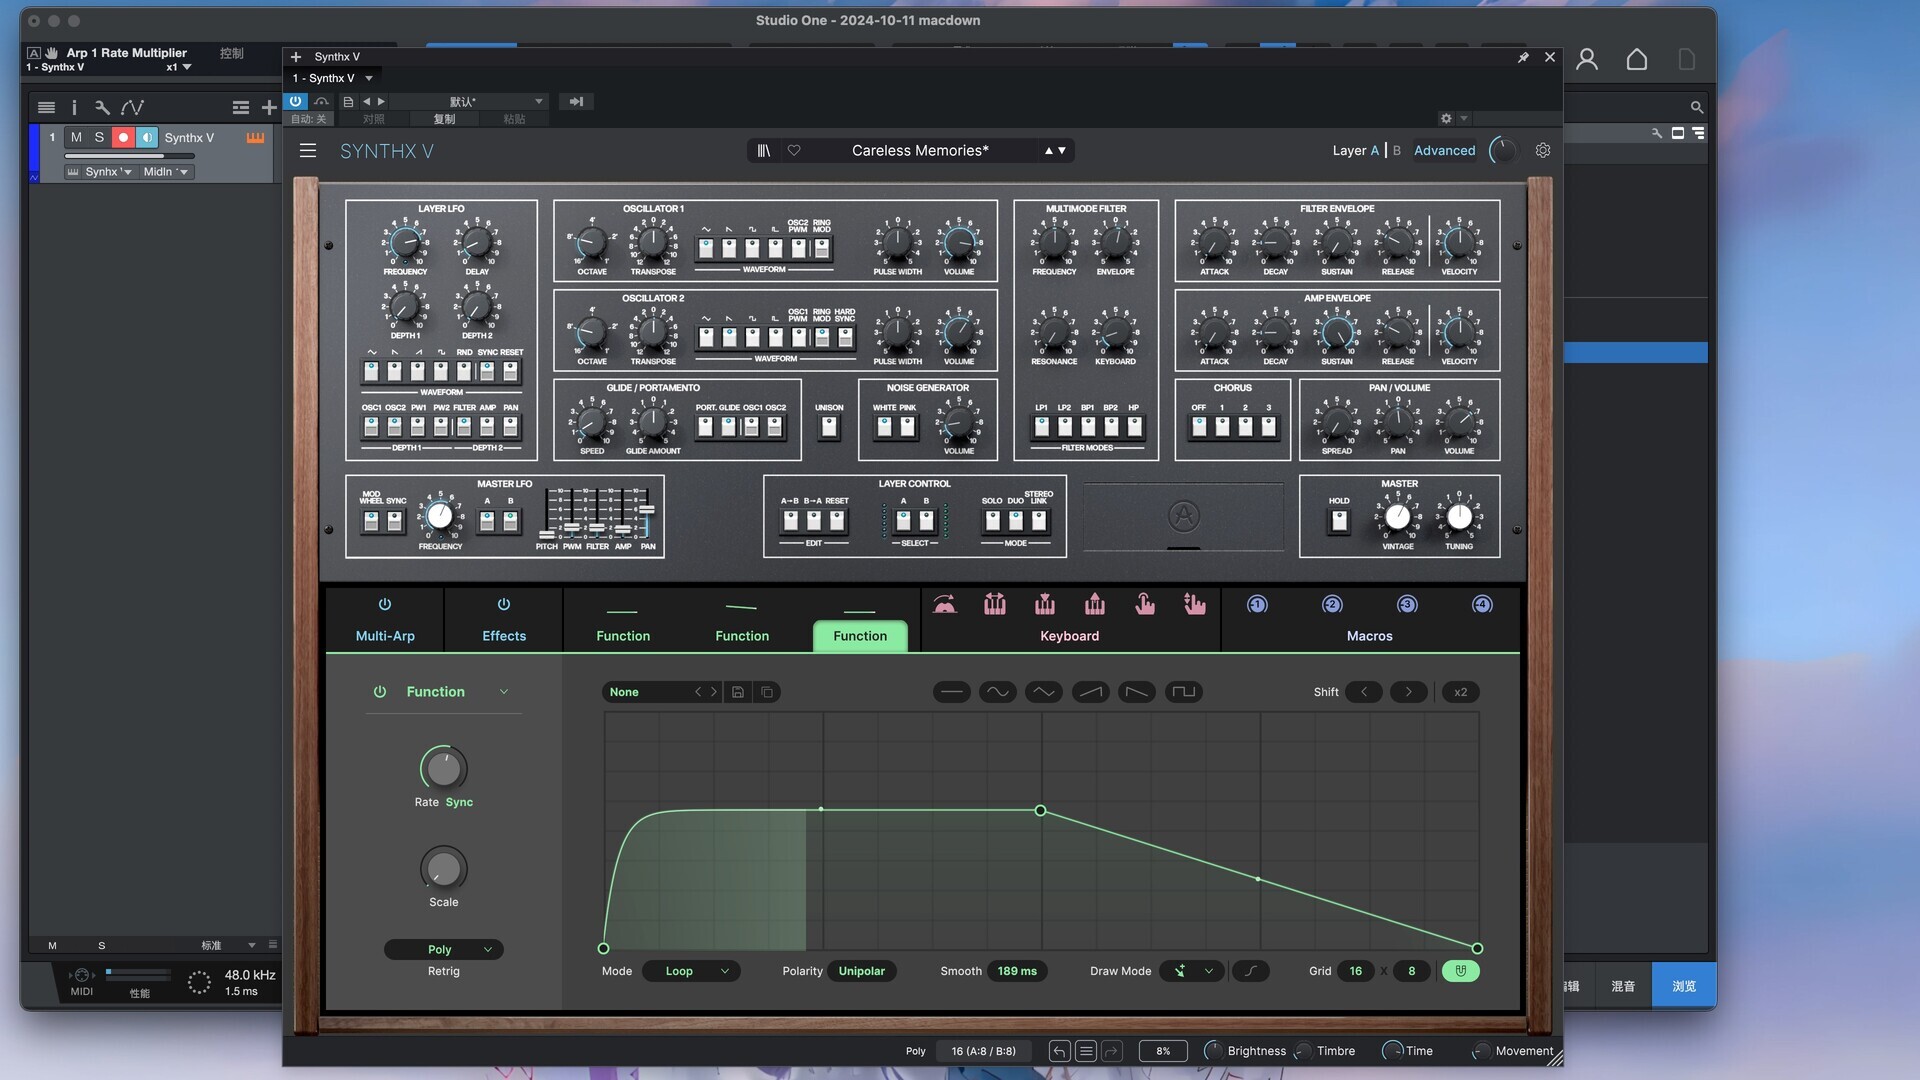Viewport: 1920px width, 1080px height.
Task: Select Macro 3 icon
Action: (1407, 604)
